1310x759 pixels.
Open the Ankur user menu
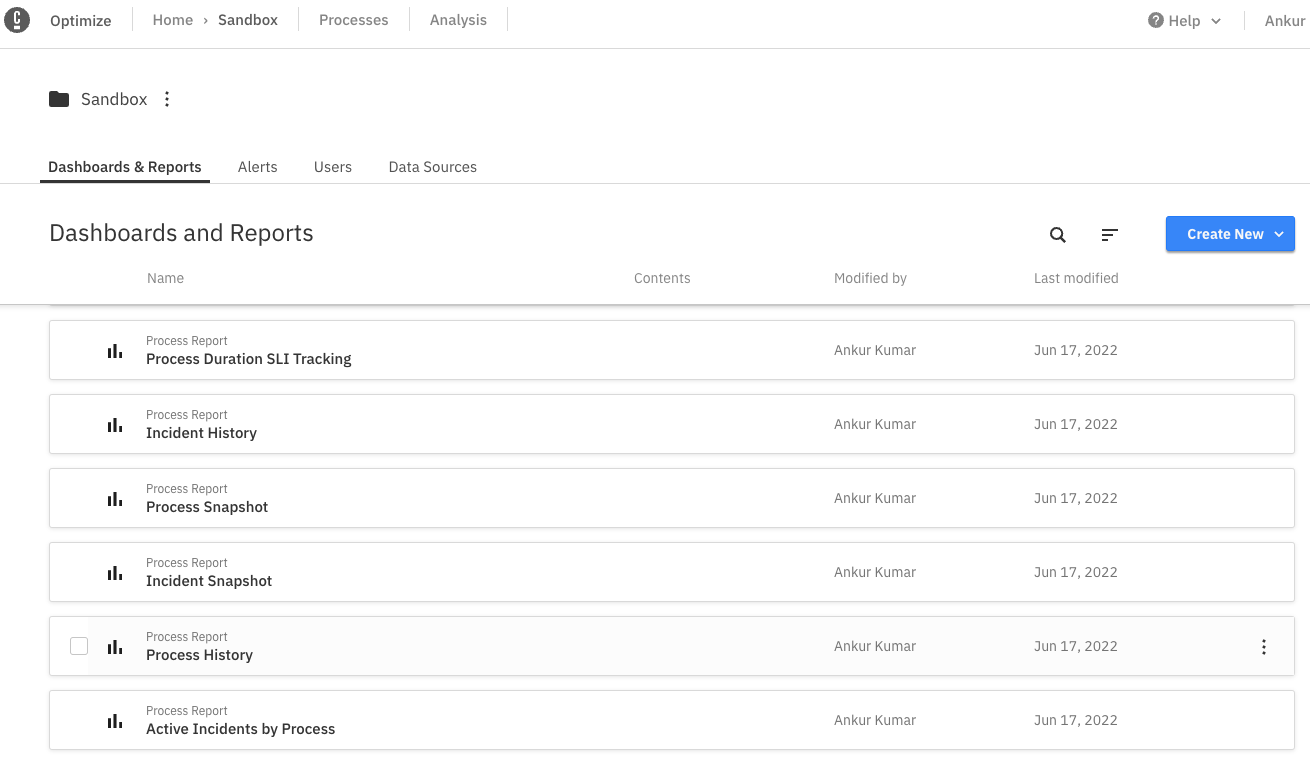point(1285,20)
